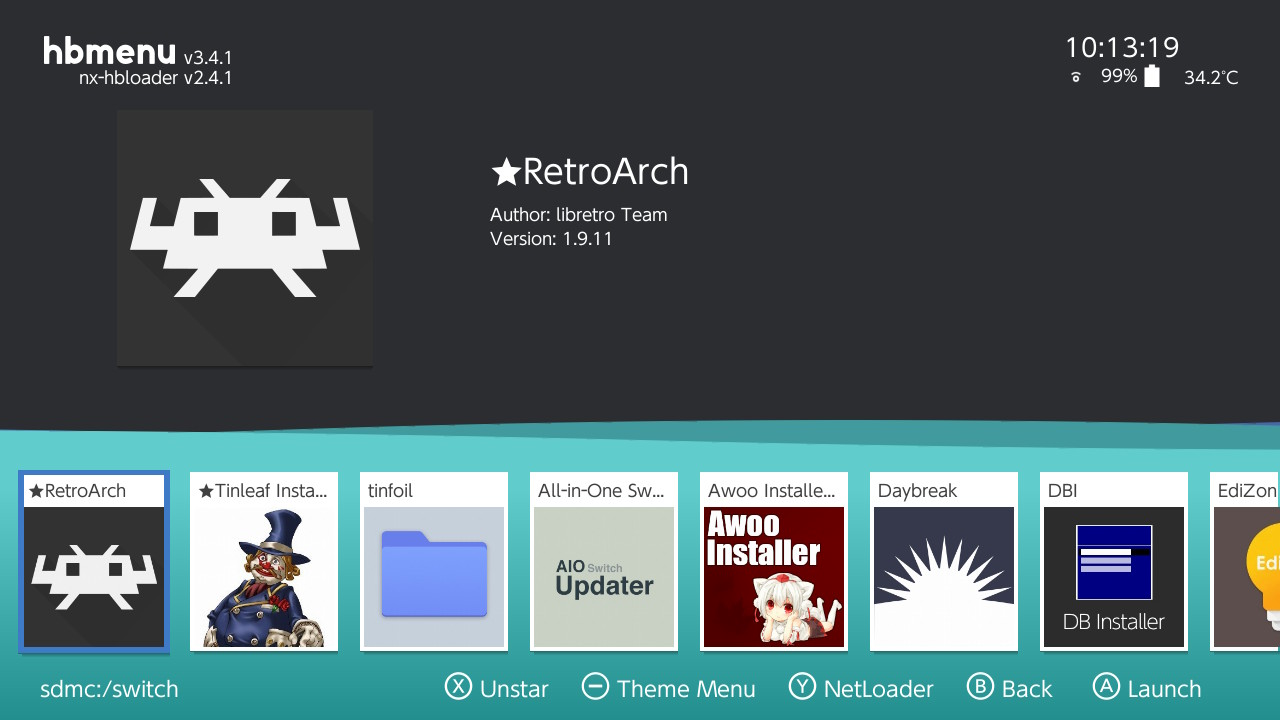Click the hbmenu title logo
Image resolution: width=1280 pixels, height=720 pixels.
tap(109, 51)
